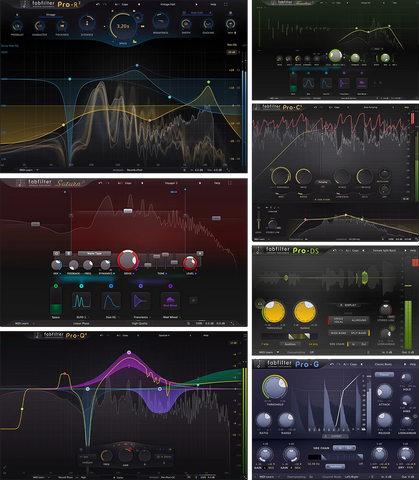
Task: Click the Mix knob in Saturn 2
Action: [56, 265]
